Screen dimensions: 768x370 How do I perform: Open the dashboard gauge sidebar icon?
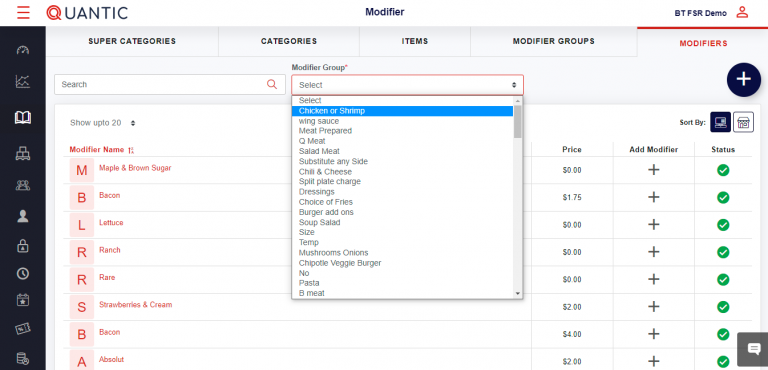click(x=23, y=50)
